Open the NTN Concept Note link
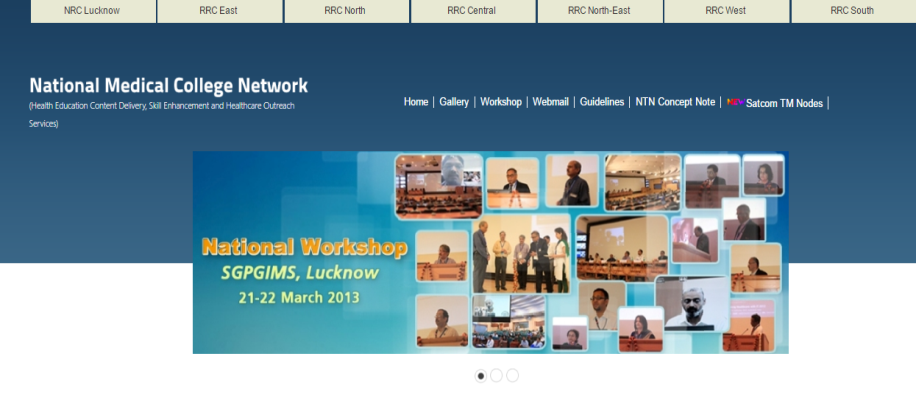916x407 pixels. tap(675, 102)
